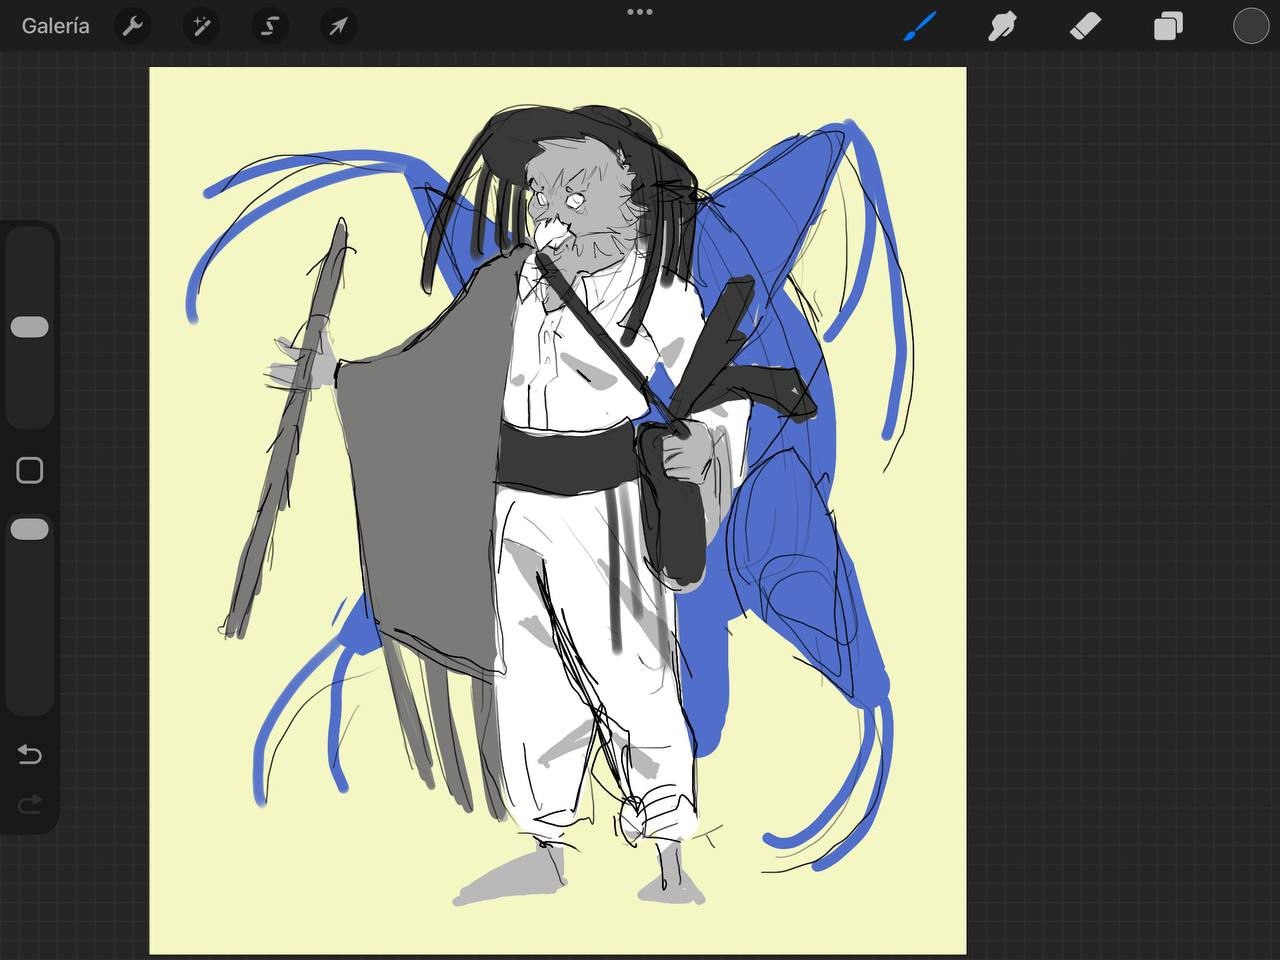Return to the Galería

56,26
